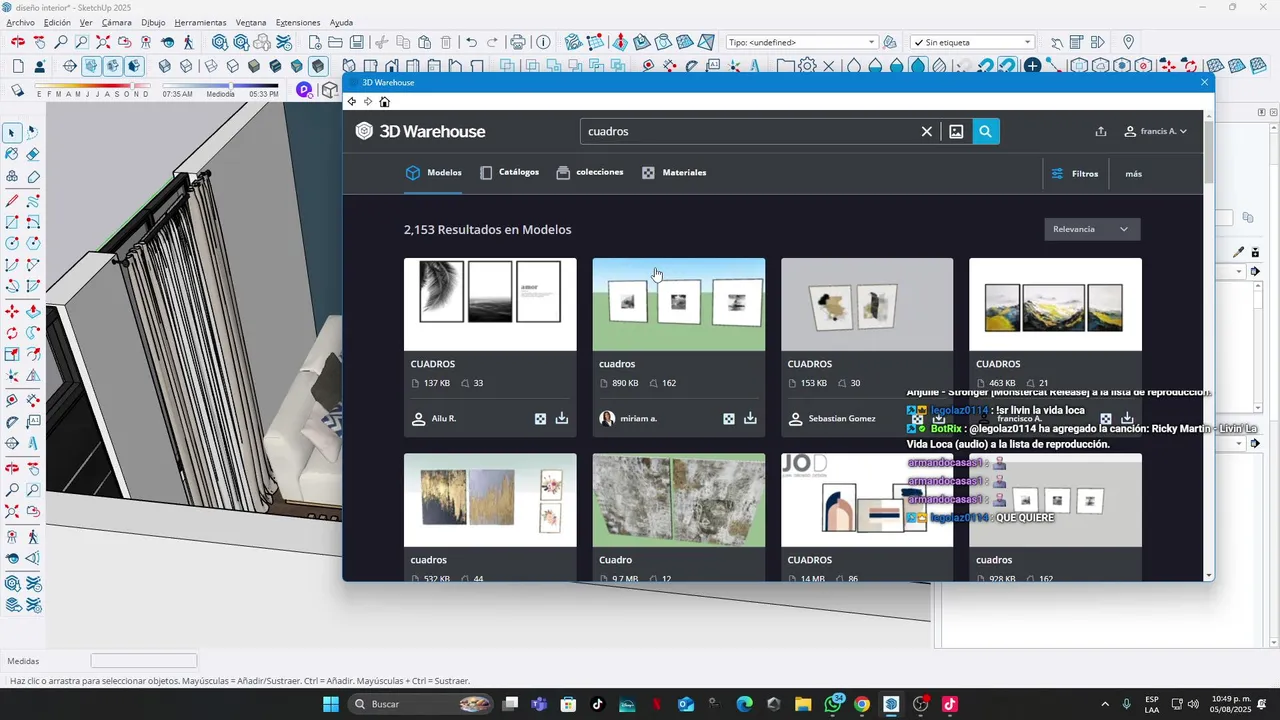
Task: Click the Undo arrow in top toolbar
Action: click(x=471, y=42)
